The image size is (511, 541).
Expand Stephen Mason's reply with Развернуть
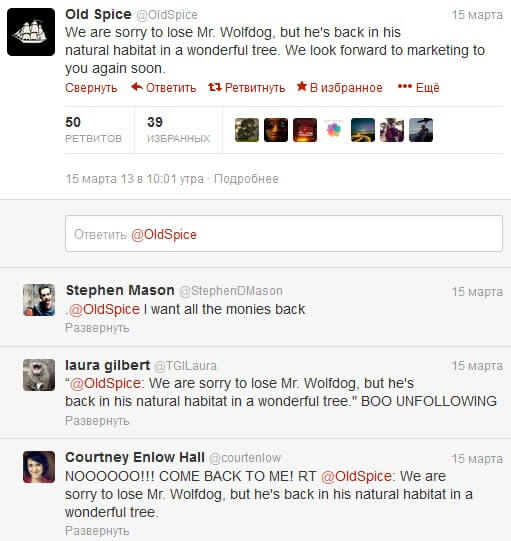pyautogui.click(x=97, y=328)
